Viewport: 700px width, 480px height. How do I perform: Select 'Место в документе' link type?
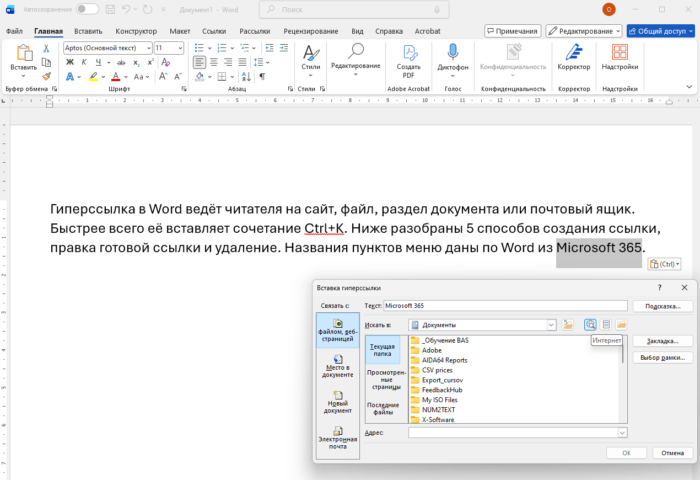[x=338, y=366]
